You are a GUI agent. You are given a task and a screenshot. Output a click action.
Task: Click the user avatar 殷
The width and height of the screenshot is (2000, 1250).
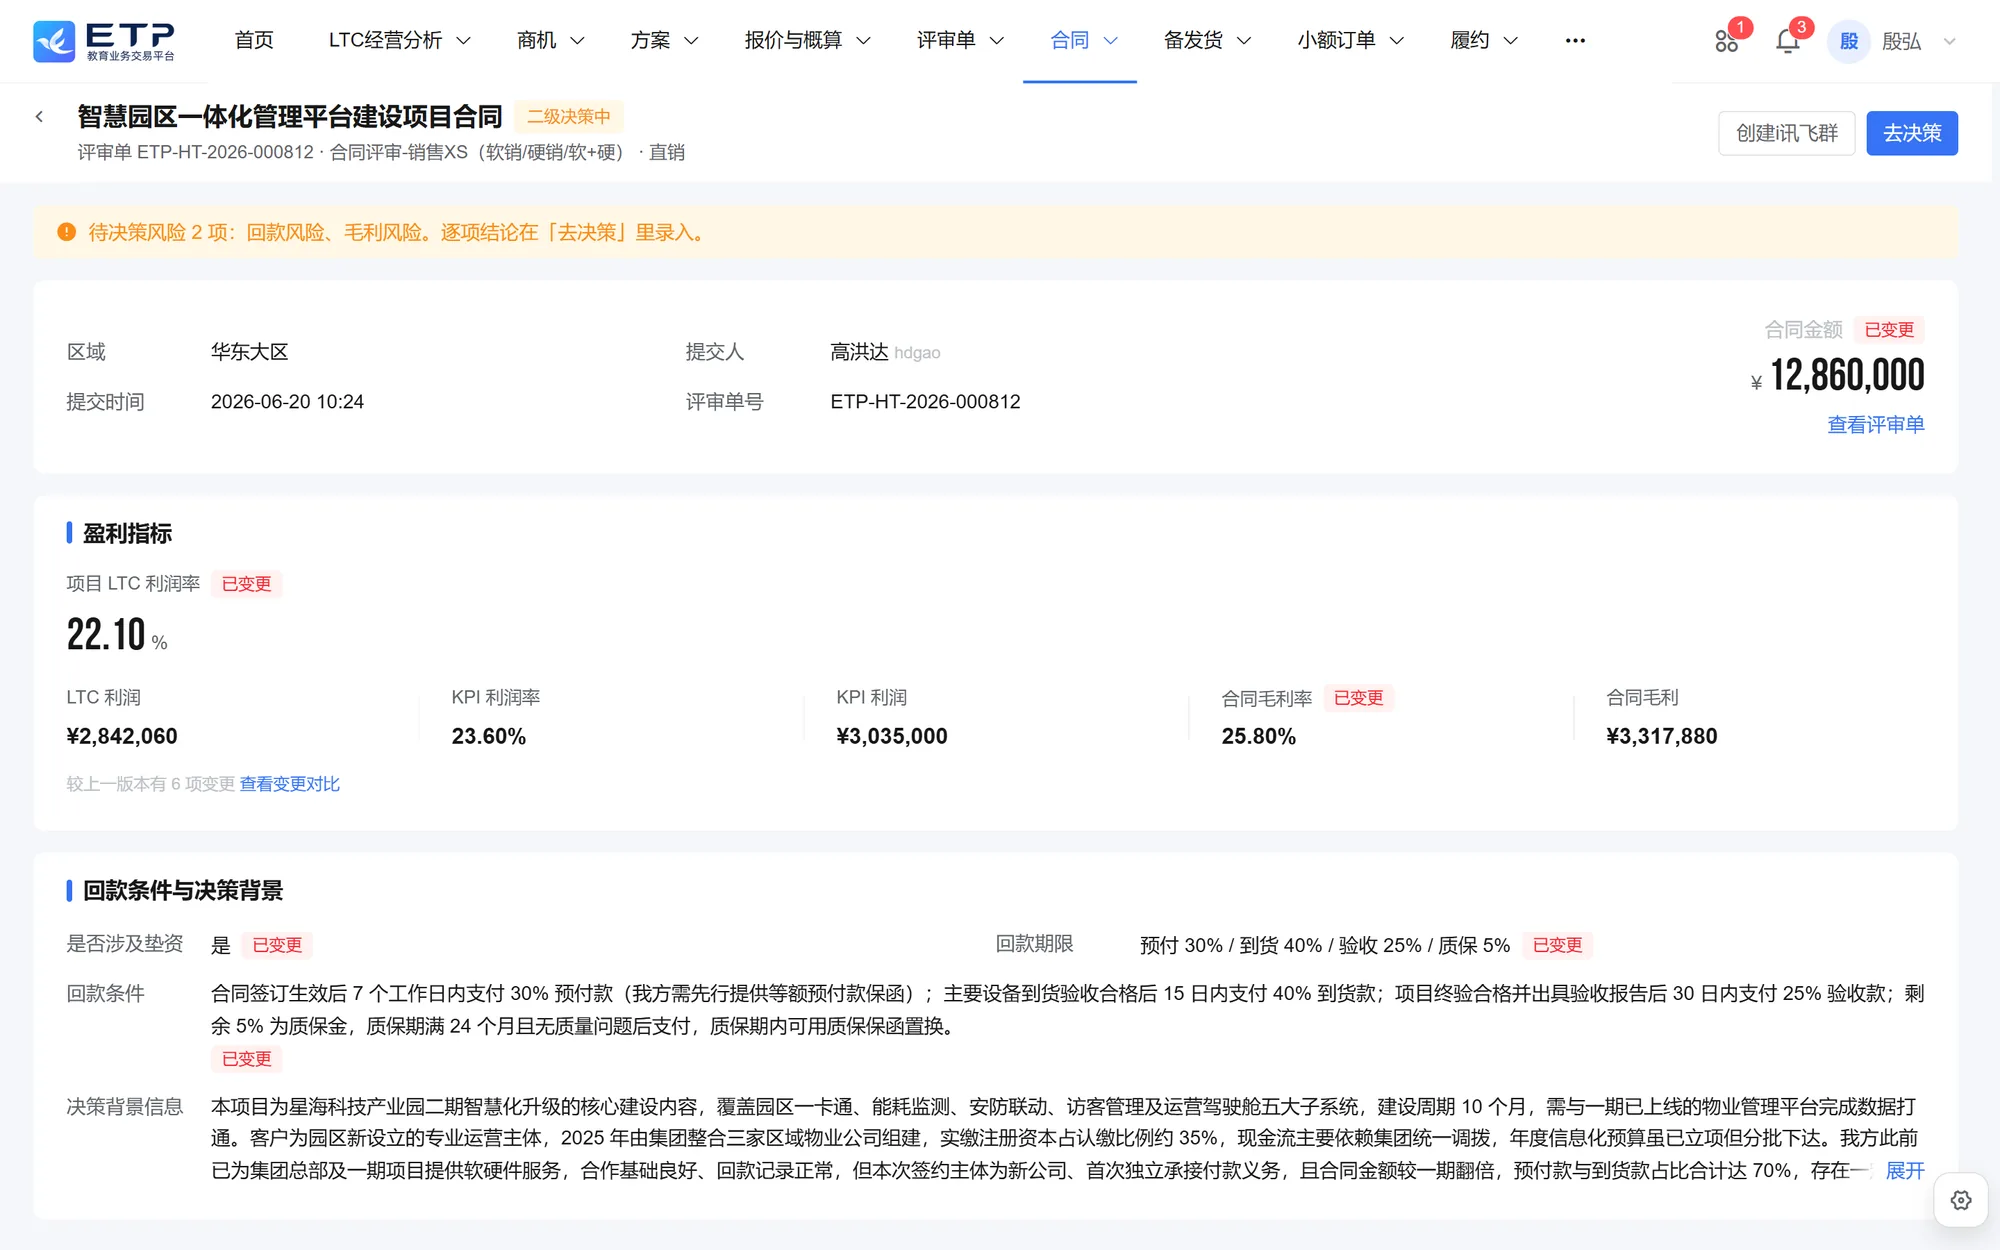tap(1848, 41)
